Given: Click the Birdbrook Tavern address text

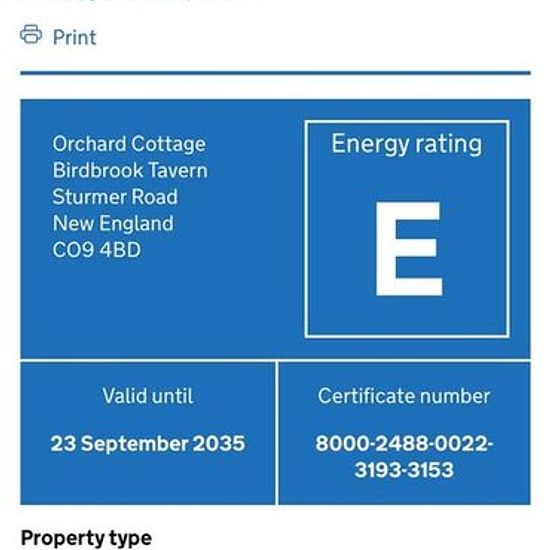Looking at the screenshot, I should (130, 170).
